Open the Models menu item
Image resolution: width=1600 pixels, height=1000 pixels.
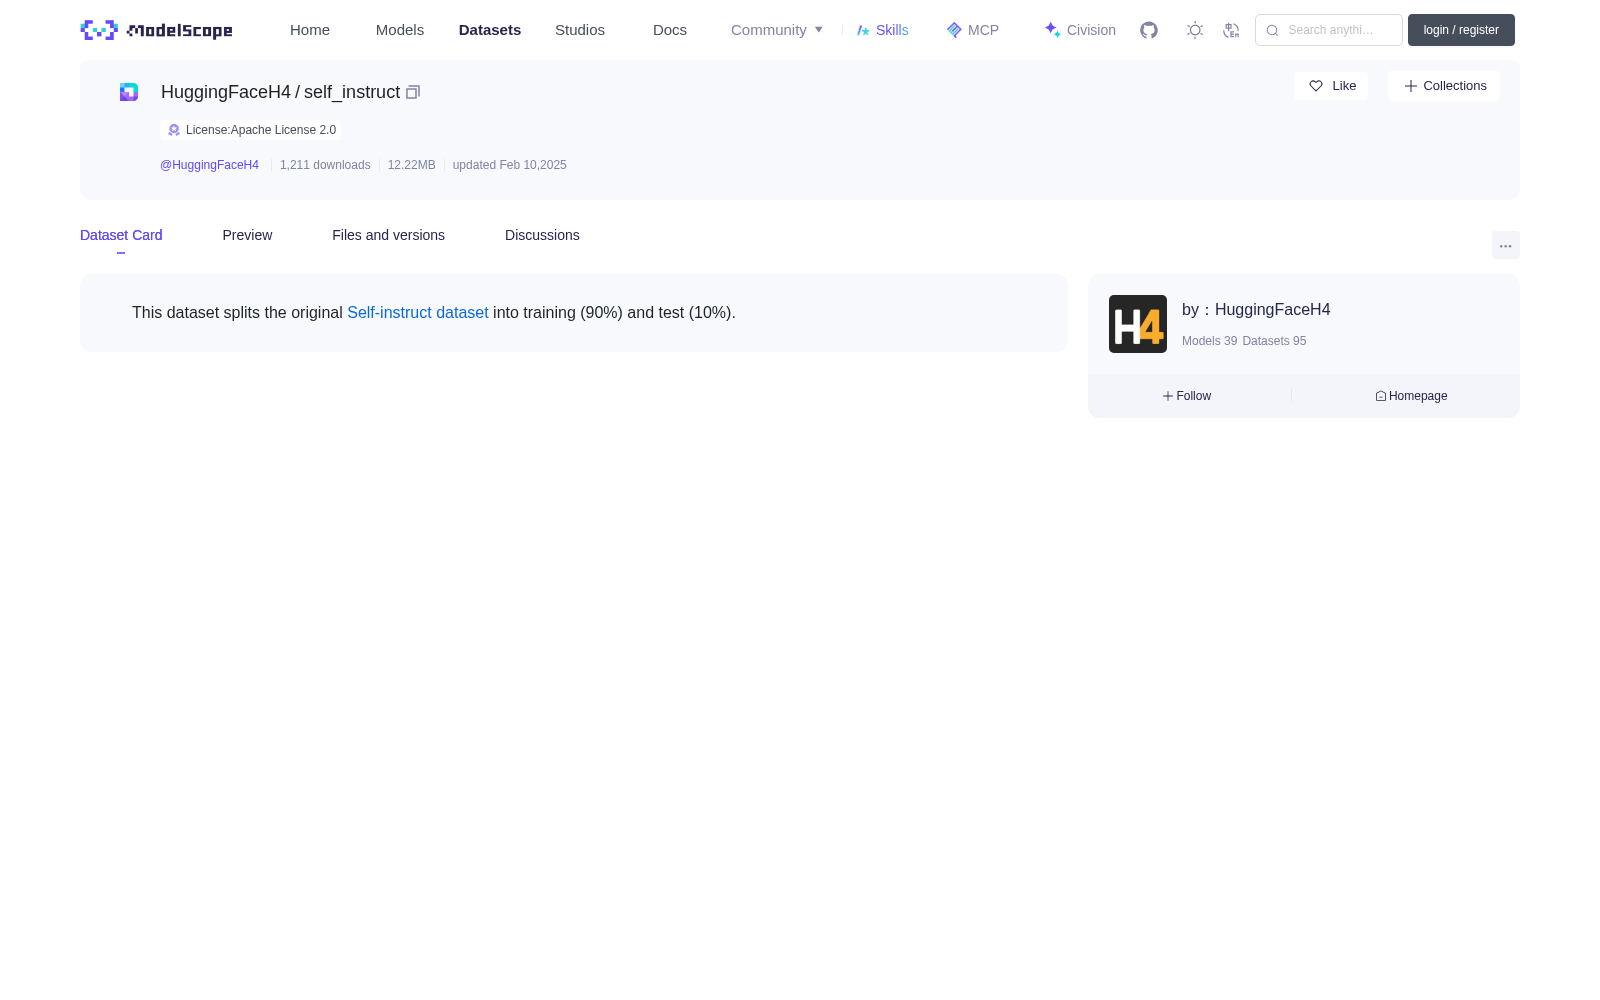[x=400, y=30]
